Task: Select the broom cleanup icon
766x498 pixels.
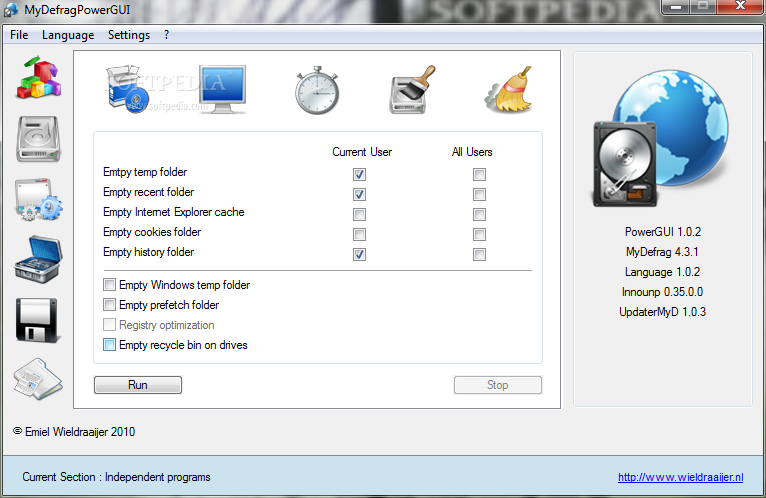Action: [x=508, y=89]
